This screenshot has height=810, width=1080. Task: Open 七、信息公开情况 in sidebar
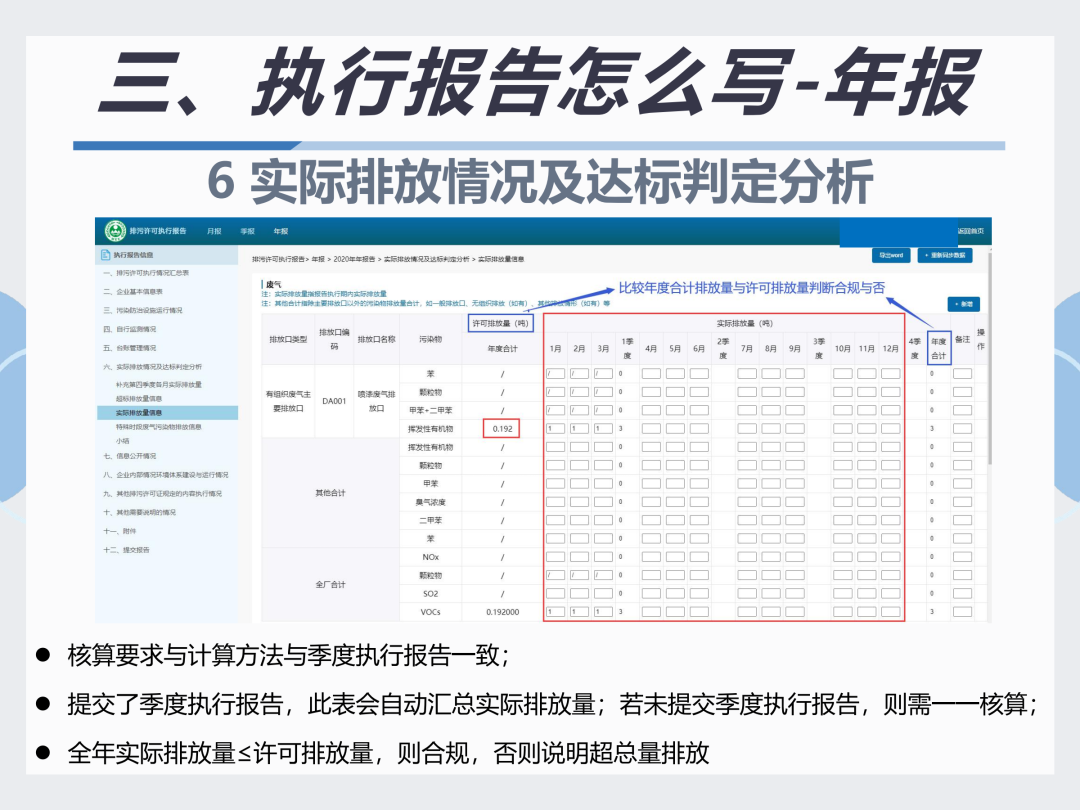(129, 456)
